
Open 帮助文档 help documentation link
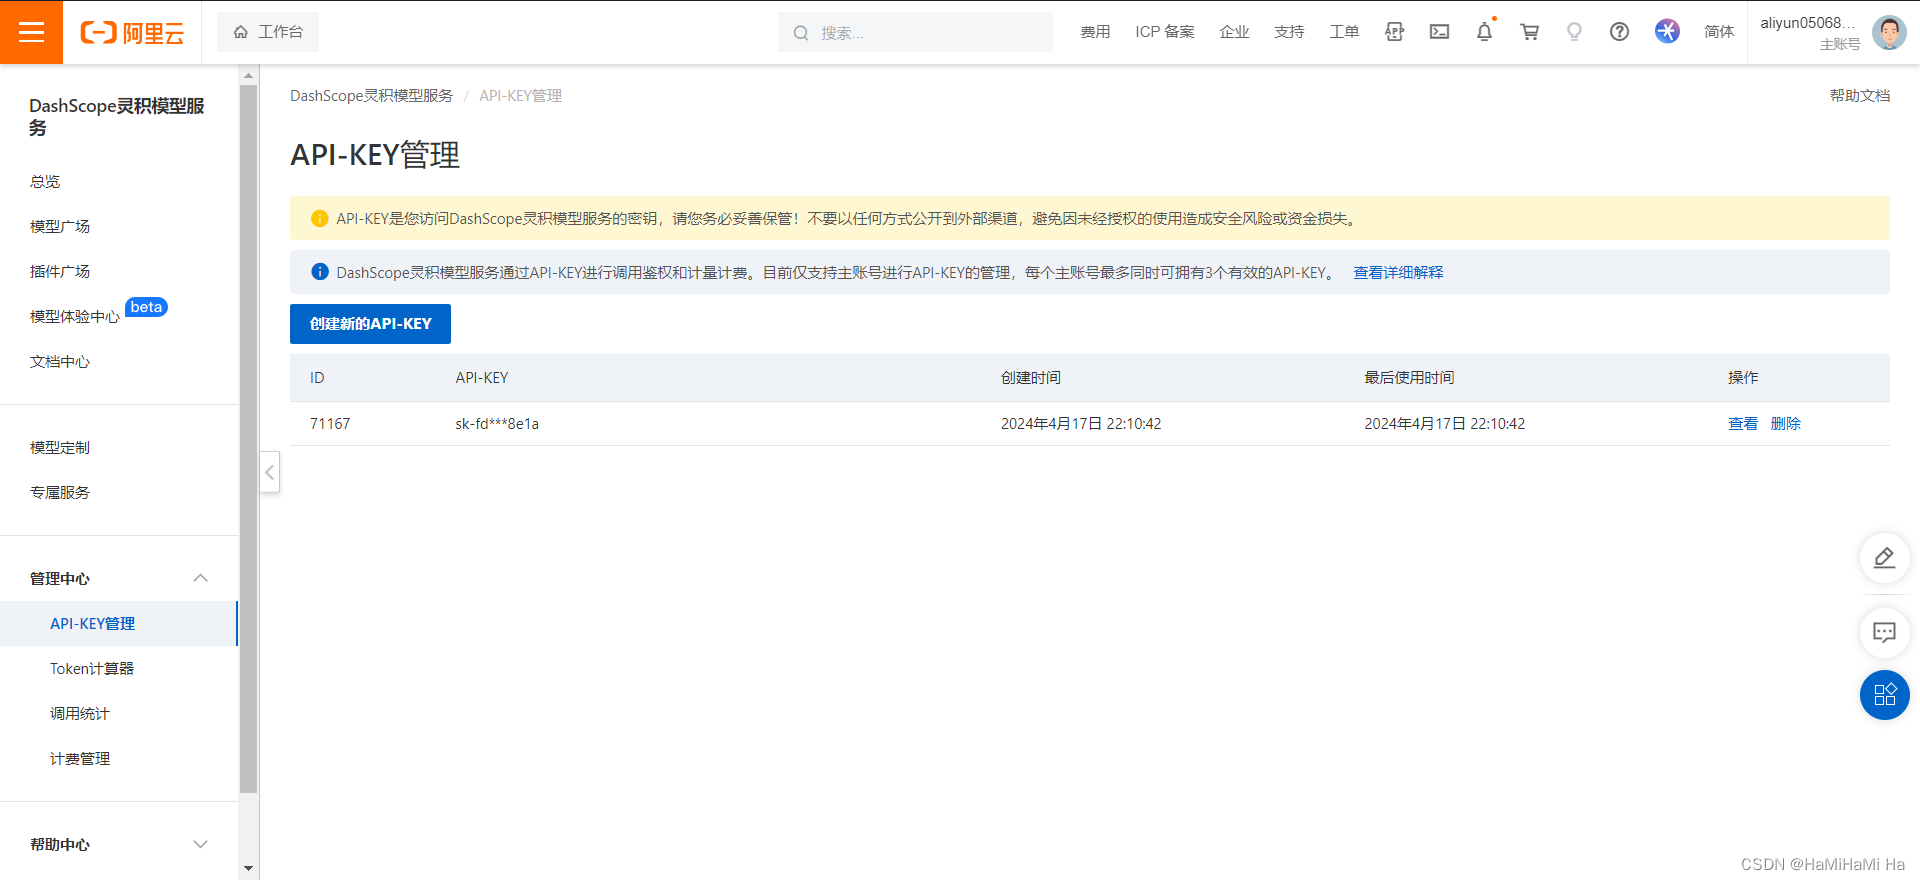pos(1860,96)
